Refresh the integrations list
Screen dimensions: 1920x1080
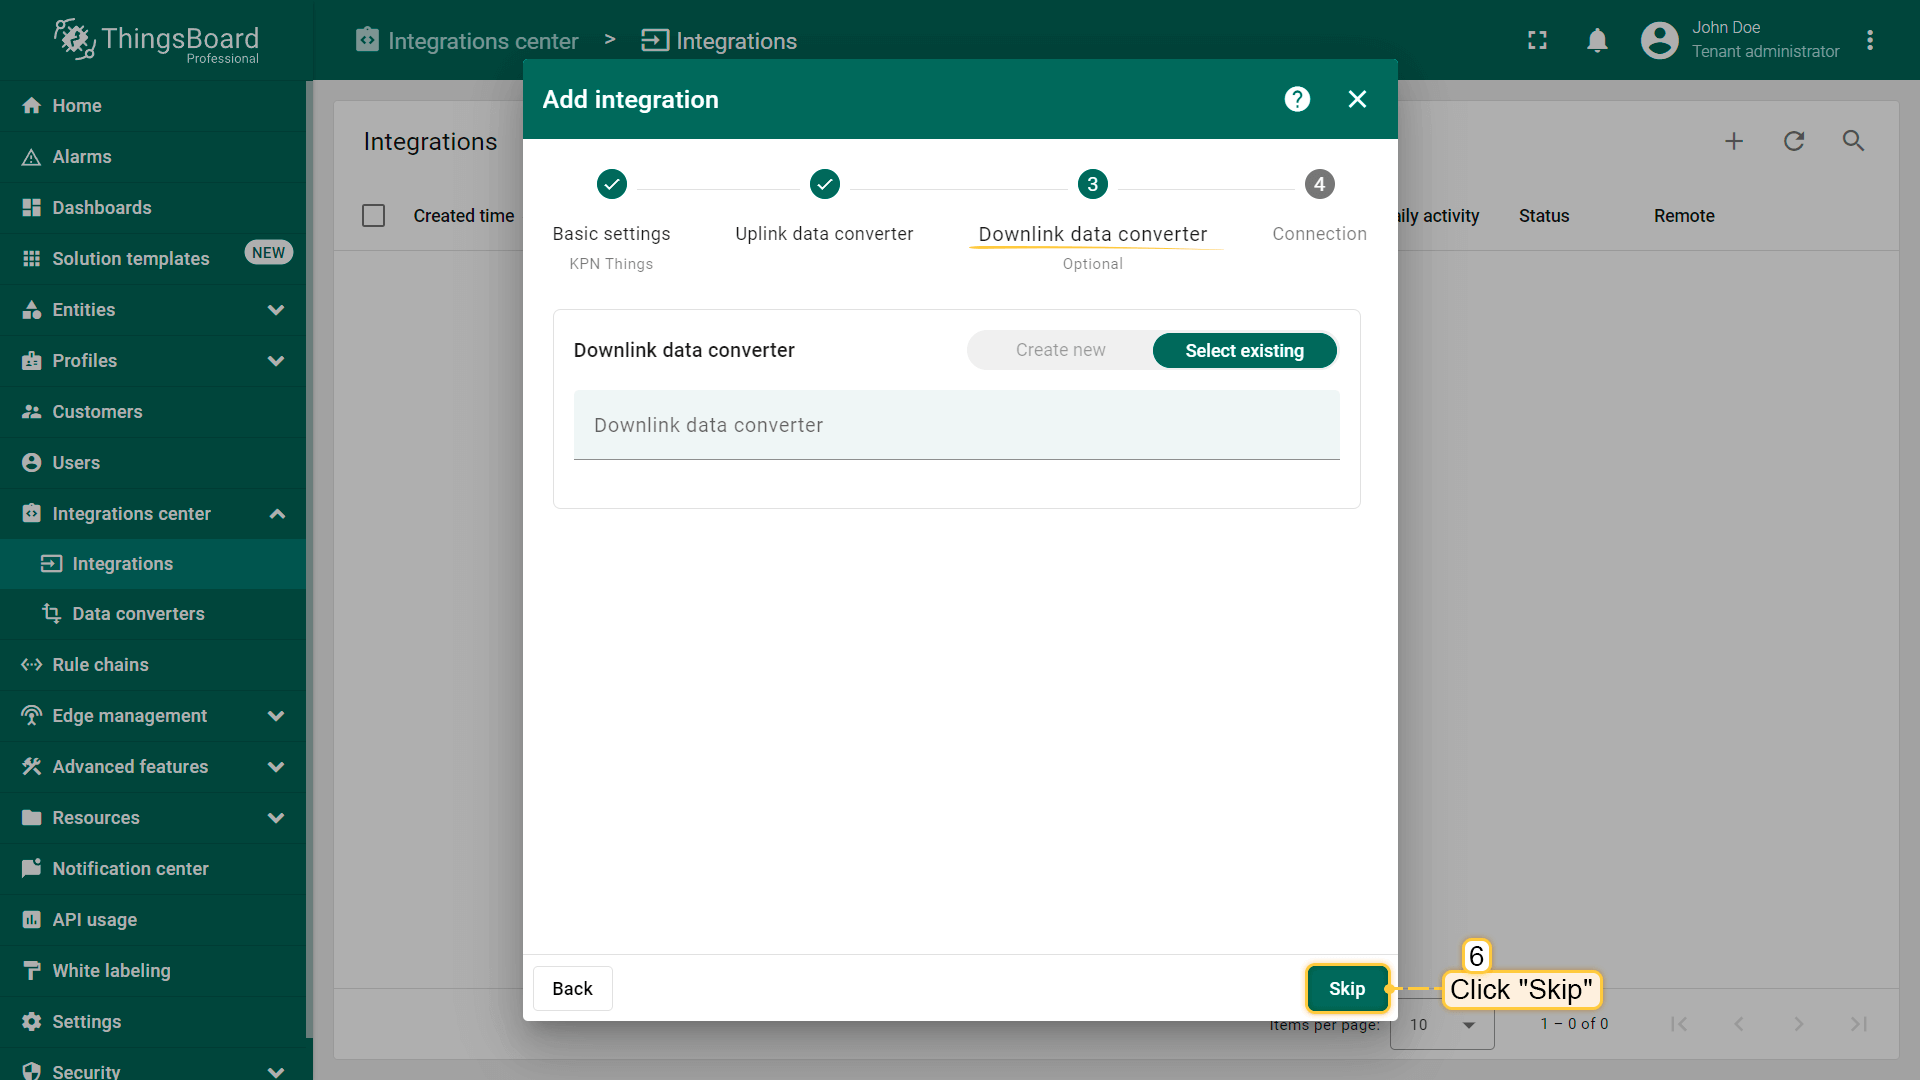[1794, 141]
